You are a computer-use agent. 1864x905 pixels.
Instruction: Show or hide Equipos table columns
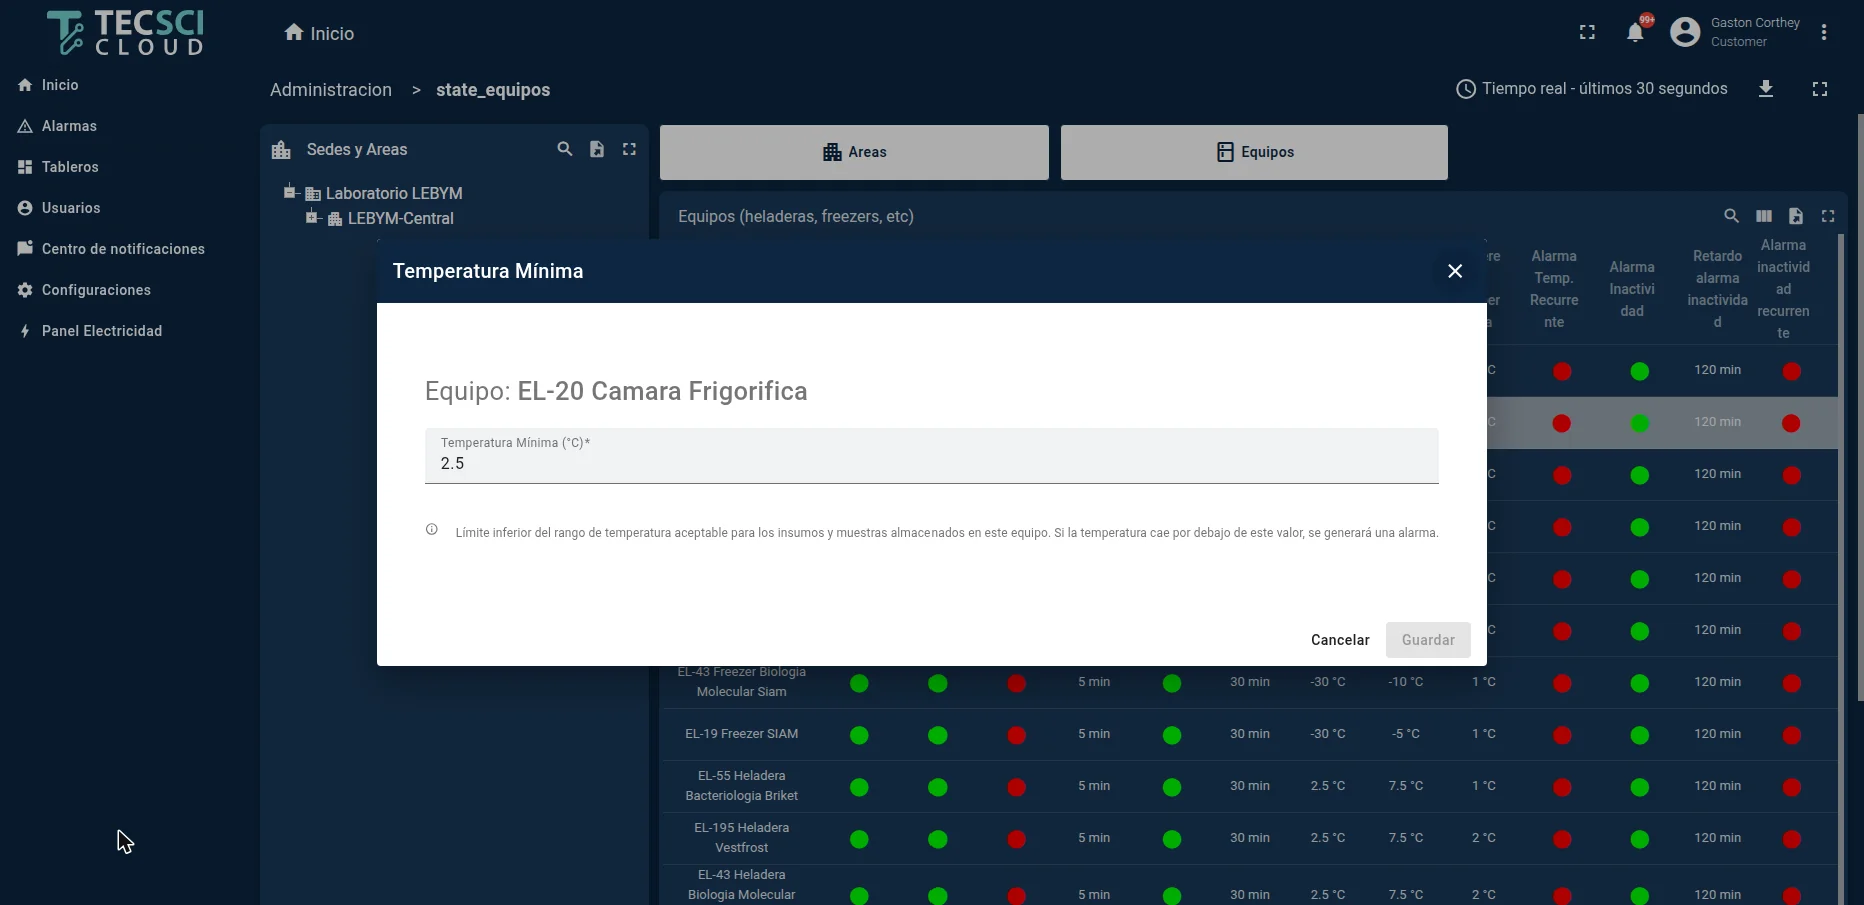[1764, 216]
